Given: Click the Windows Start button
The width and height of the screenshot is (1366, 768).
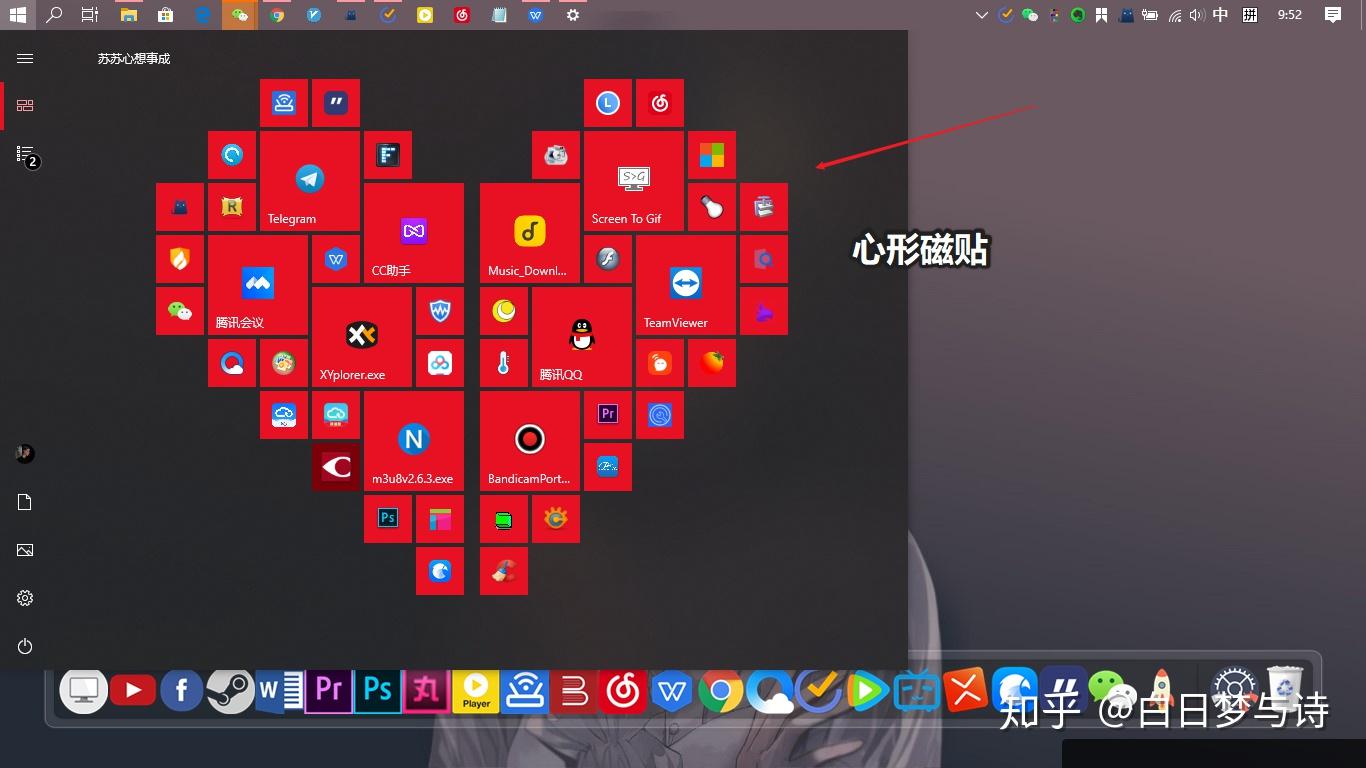Looking at the screenshot, I should pos(18,15).
